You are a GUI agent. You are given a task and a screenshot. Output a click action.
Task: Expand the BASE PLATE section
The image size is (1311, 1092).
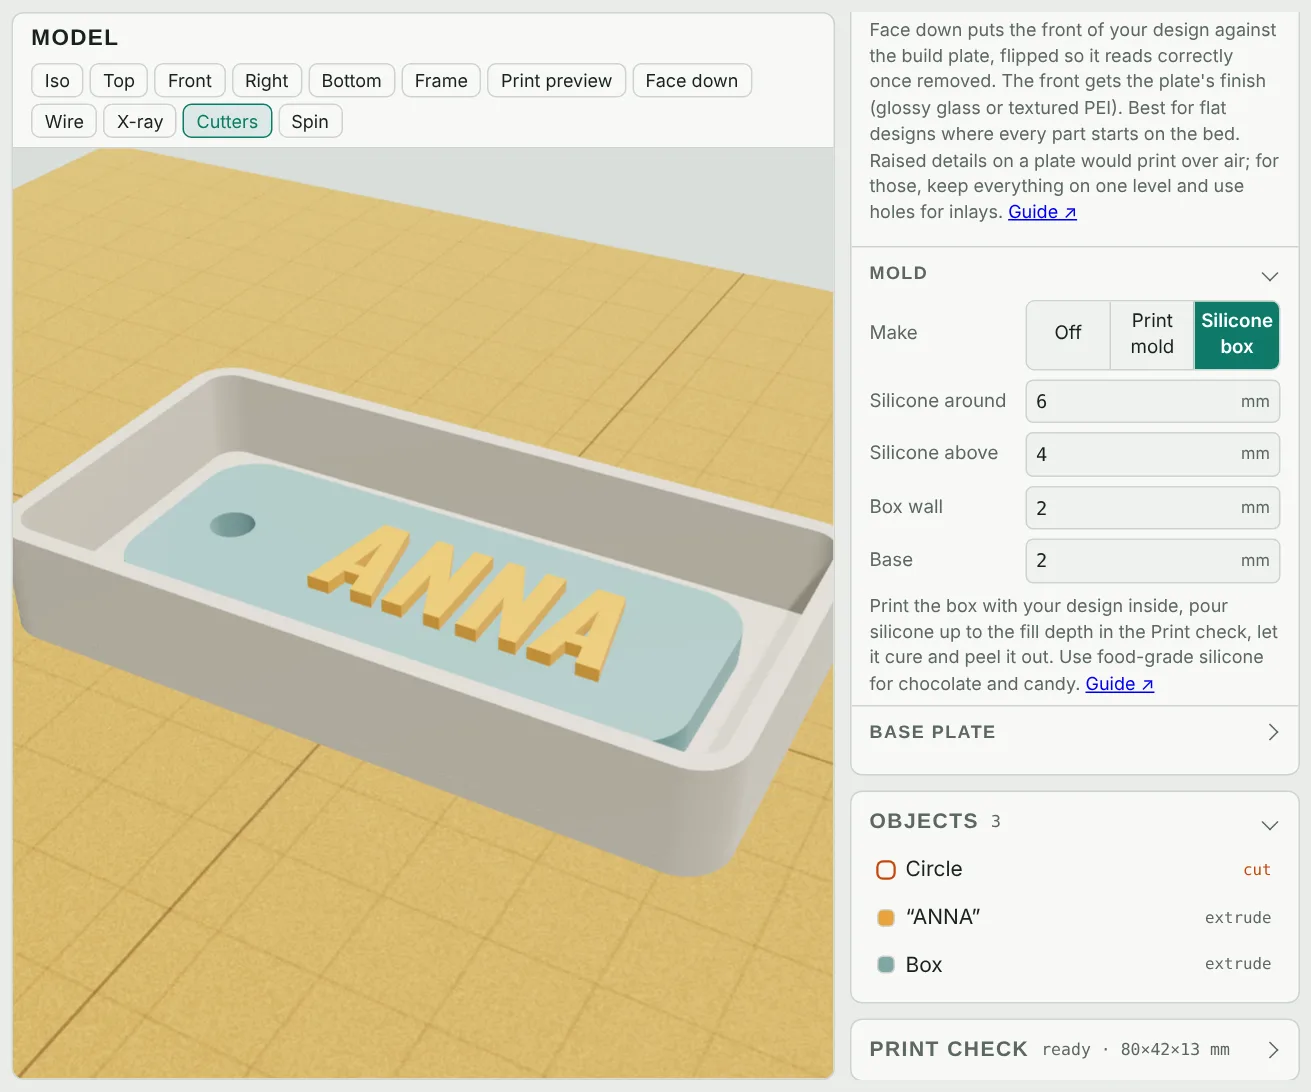[1074, 732]
